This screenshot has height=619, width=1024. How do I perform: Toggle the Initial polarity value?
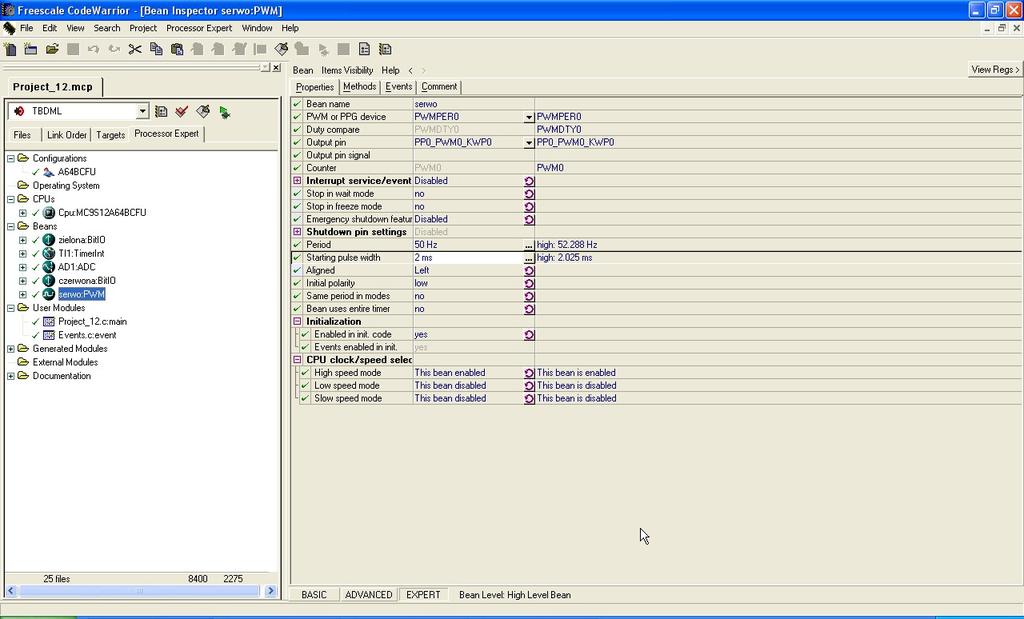[529, 283]
